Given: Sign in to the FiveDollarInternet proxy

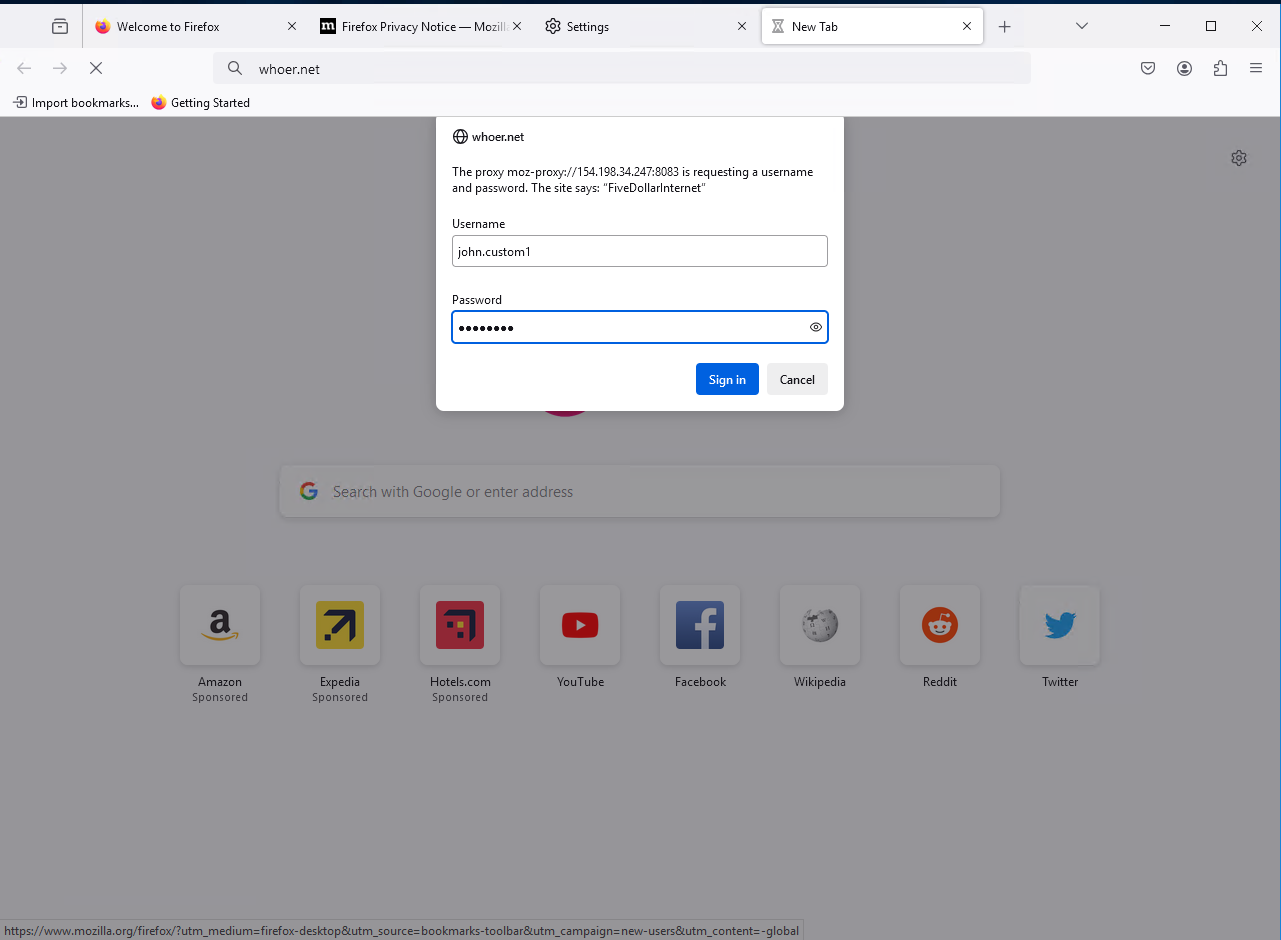Looking at the screenshot, I should pos(727,379).
